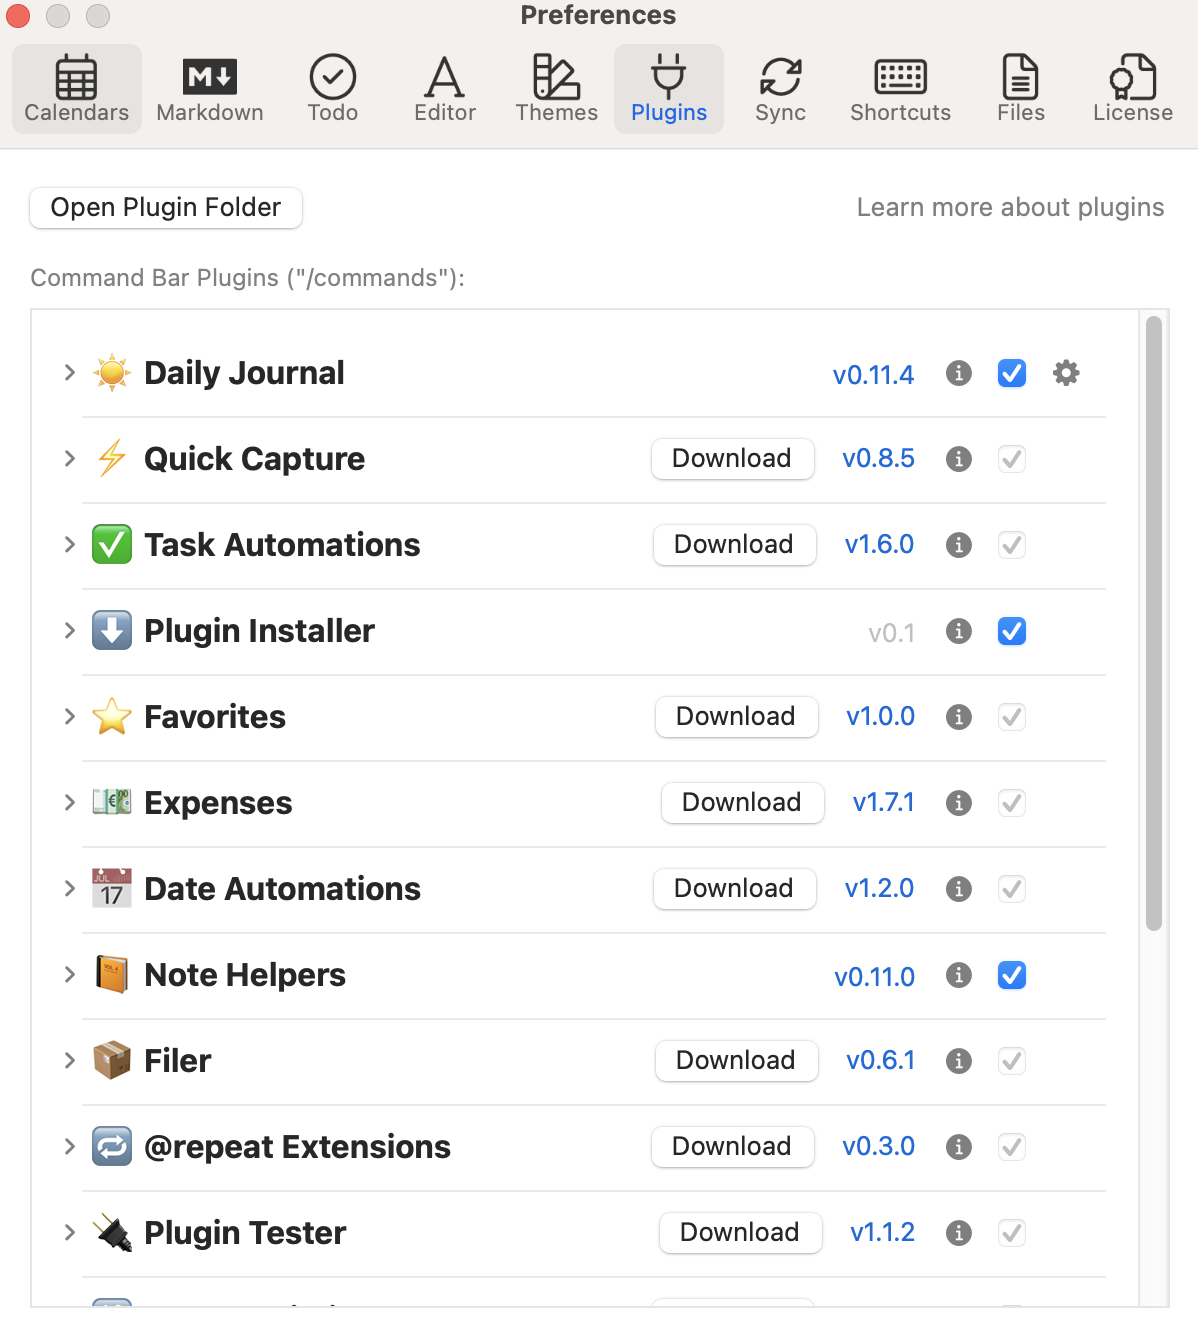This screenshot has width=1198, height=1344.
Task: Open the Learn more about plugins link
Action: pos(1009,207)
